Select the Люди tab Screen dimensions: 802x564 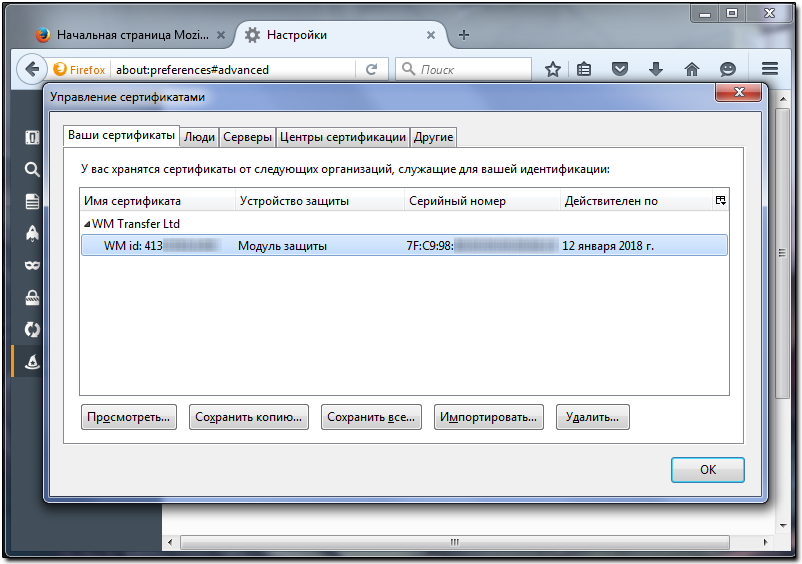[x=199, y=137]
